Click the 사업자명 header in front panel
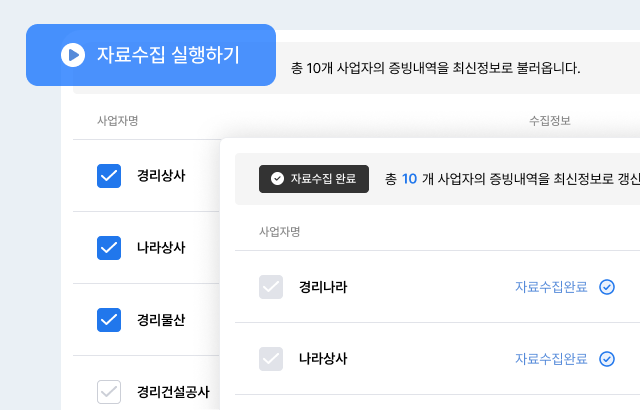The height and width of the screenshot is (410, 640). [280, 232]
